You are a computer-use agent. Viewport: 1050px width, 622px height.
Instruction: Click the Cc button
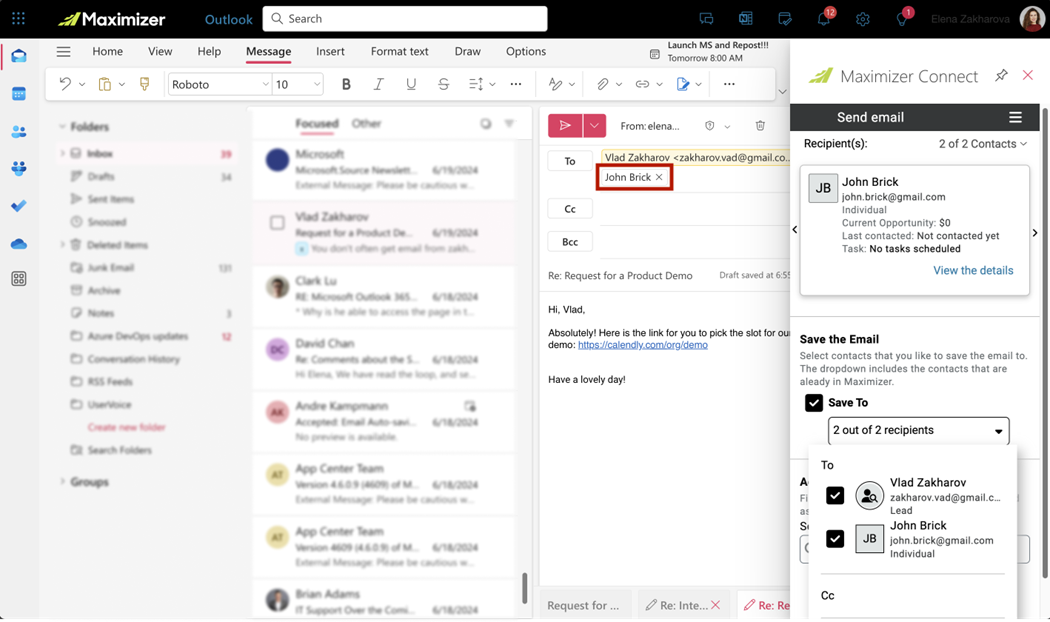click(570, 209)
